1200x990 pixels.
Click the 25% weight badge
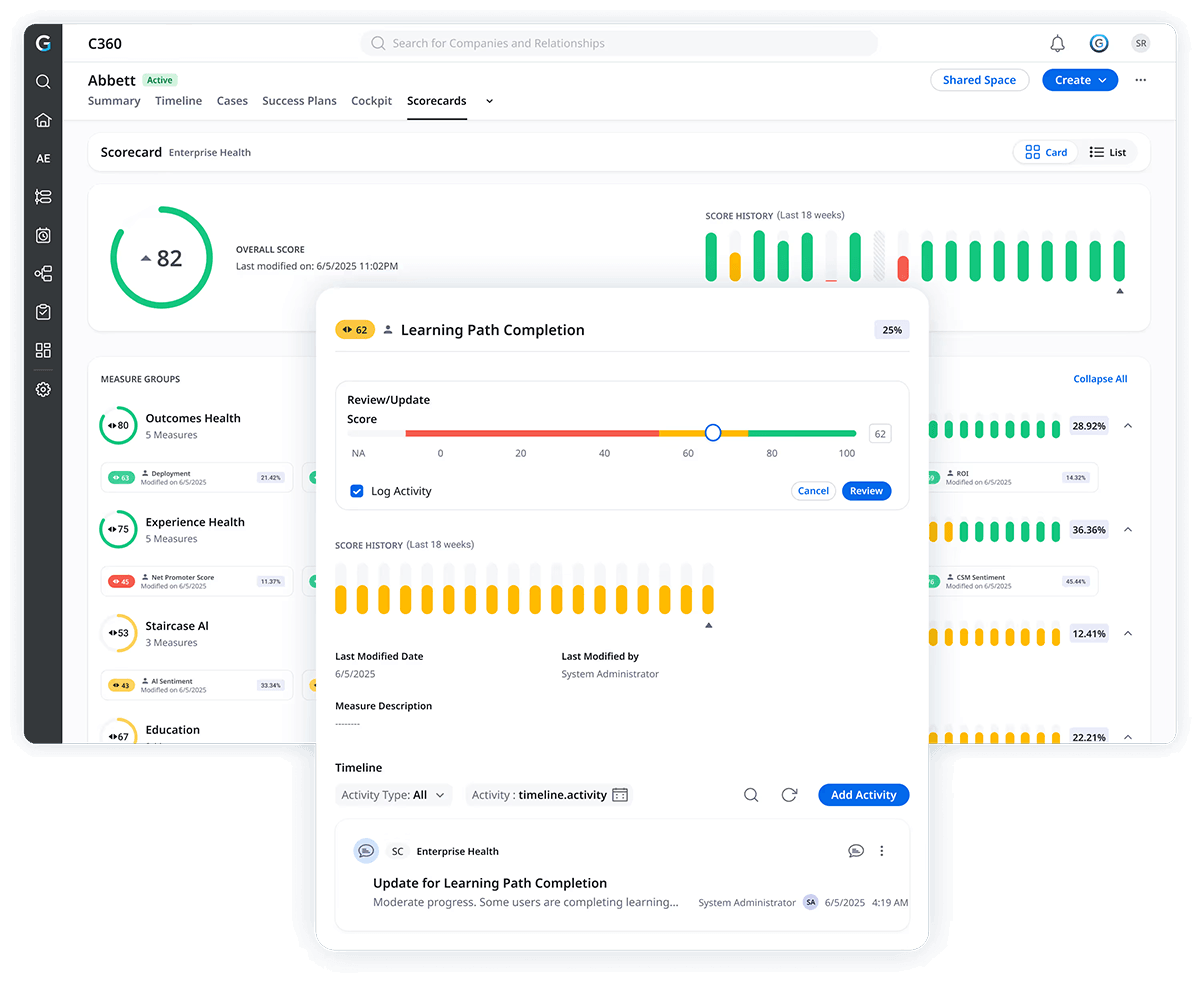tap(891, 330)
